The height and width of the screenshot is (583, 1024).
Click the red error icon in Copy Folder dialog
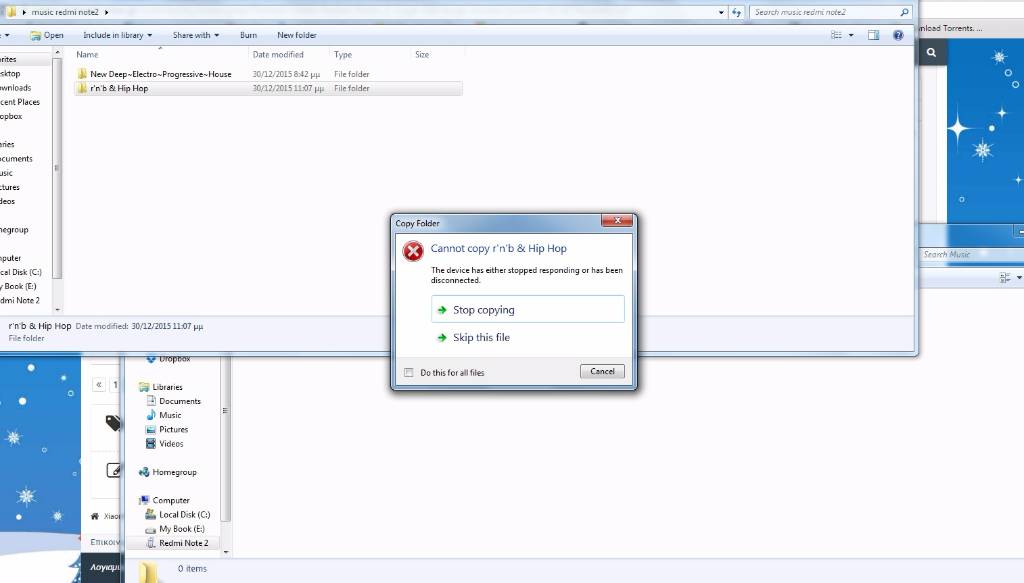(413, 251)
